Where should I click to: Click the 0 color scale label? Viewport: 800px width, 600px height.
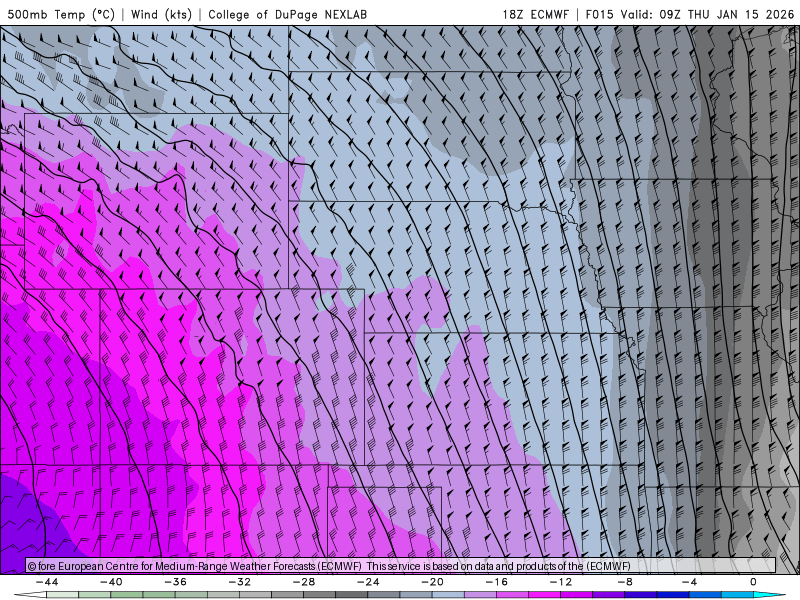754,582
